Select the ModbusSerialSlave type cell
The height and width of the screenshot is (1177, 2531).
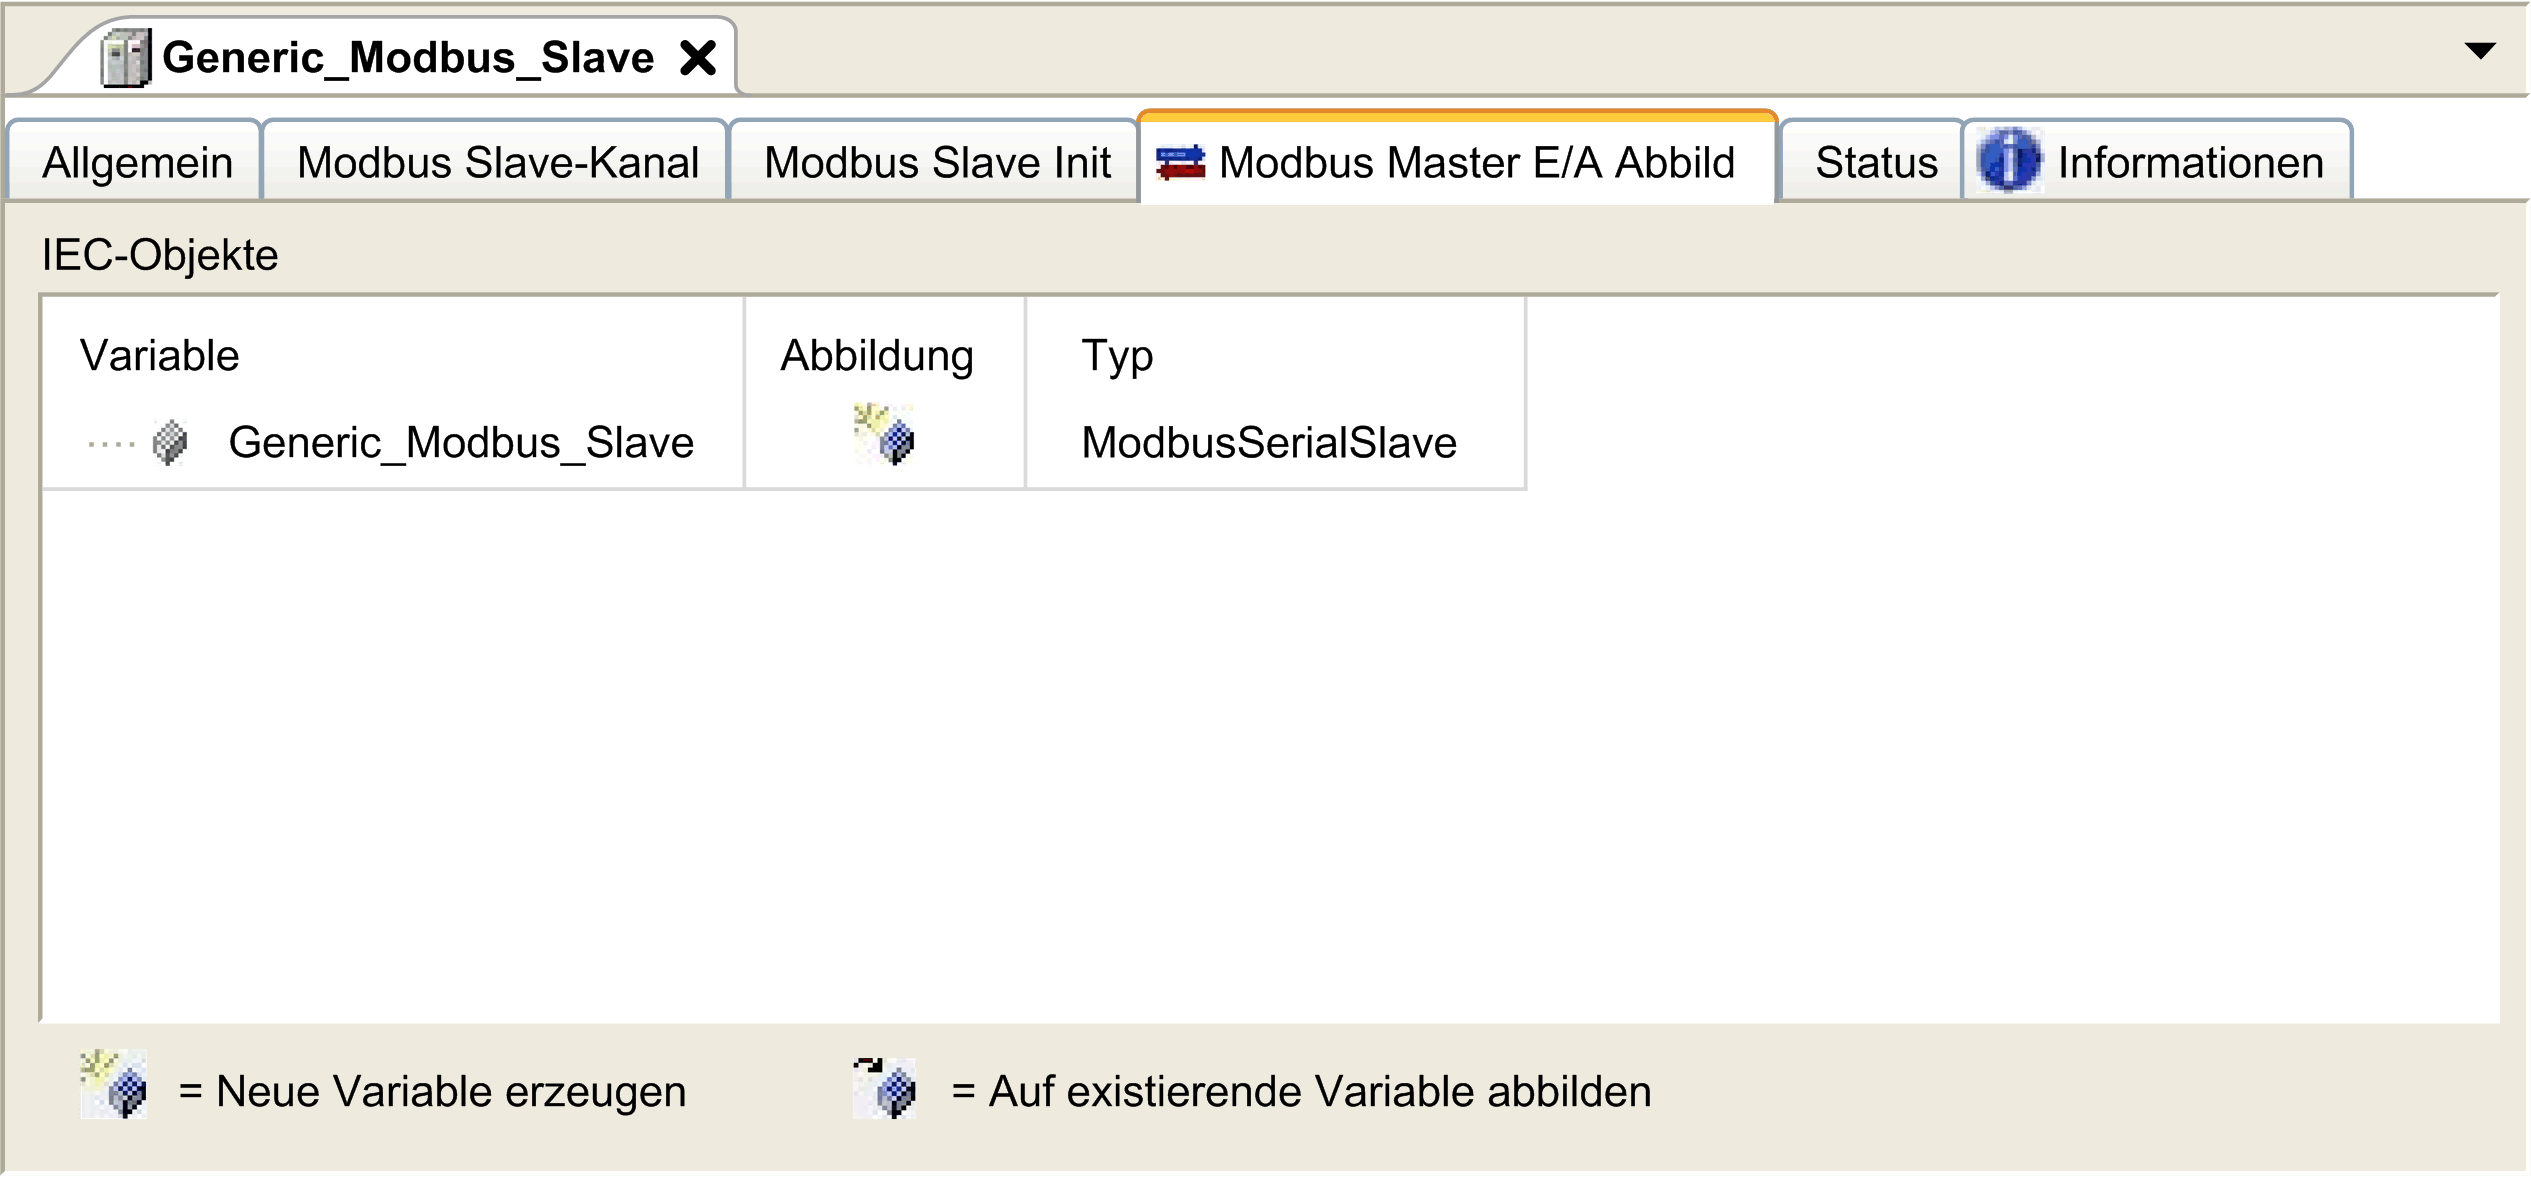click(x=1268, y=443)
